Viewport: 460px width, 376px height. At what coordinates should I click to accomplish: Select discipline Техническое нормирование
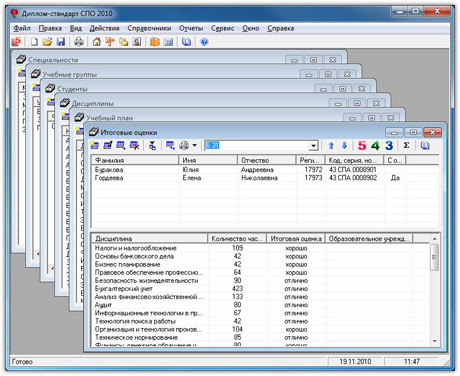(260, 337)
